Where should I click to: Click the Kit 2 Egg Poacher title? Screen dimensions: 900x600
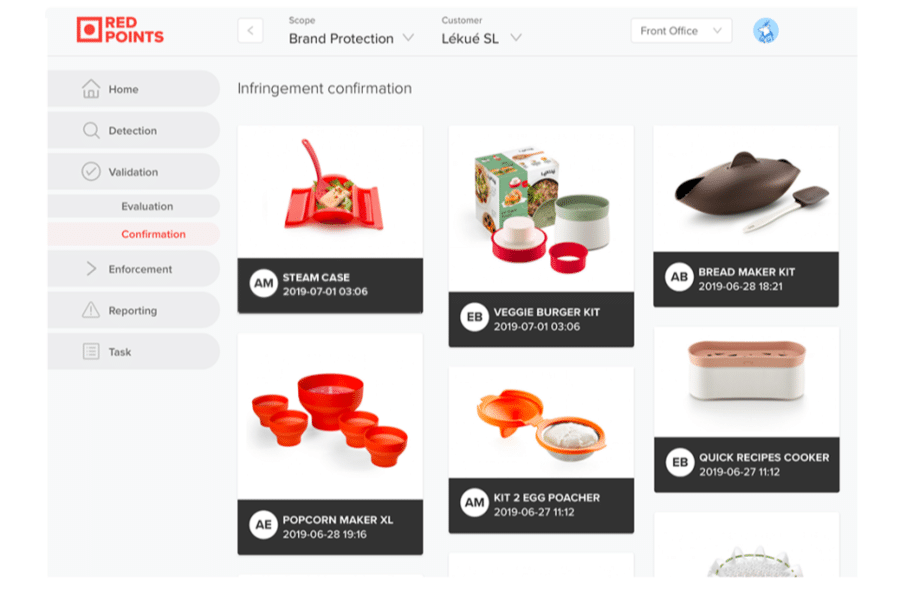pyautogui.click(x=546, y=498)
